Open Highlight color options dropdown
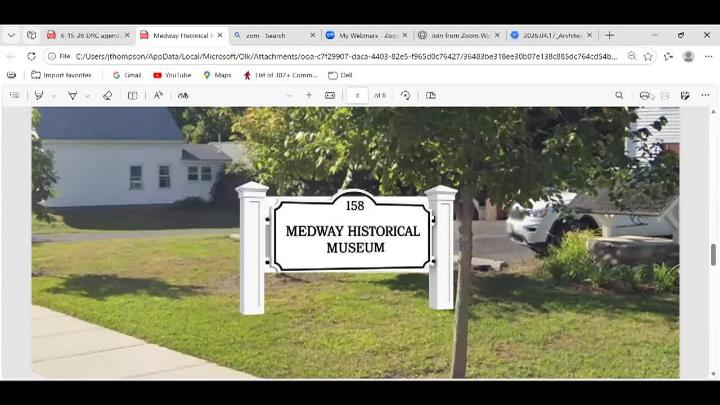The width and height of the screenshot is (720, 405). (x=54, y=96)
